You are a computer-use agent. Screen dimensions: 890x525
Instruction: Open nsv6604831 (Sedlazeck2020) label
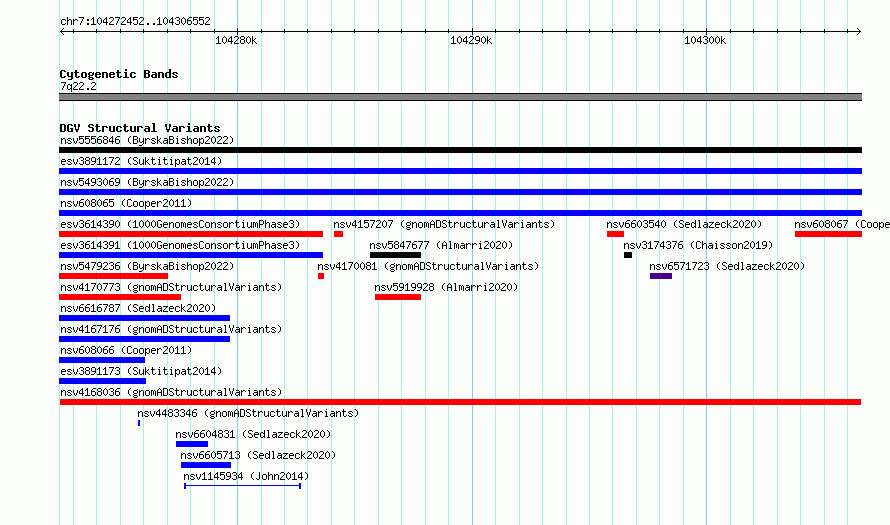tap(253, 434)
